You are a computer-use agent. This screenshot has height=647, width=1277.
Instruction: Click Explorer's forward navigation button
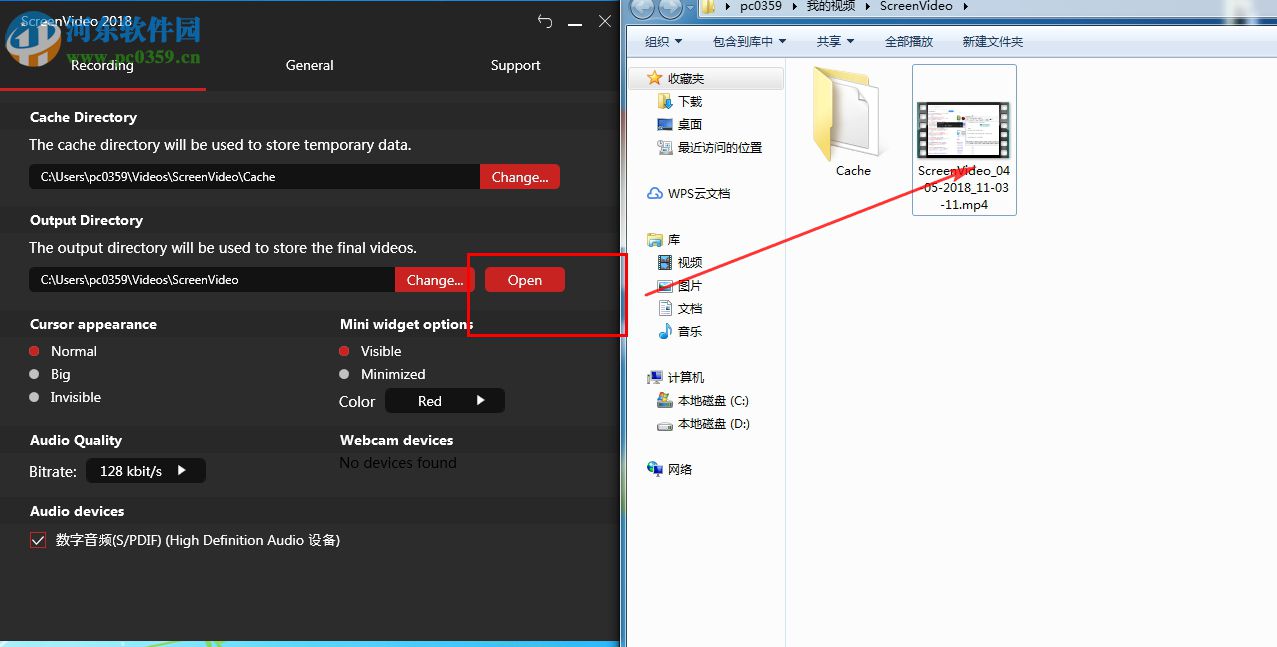pos(671,9)
